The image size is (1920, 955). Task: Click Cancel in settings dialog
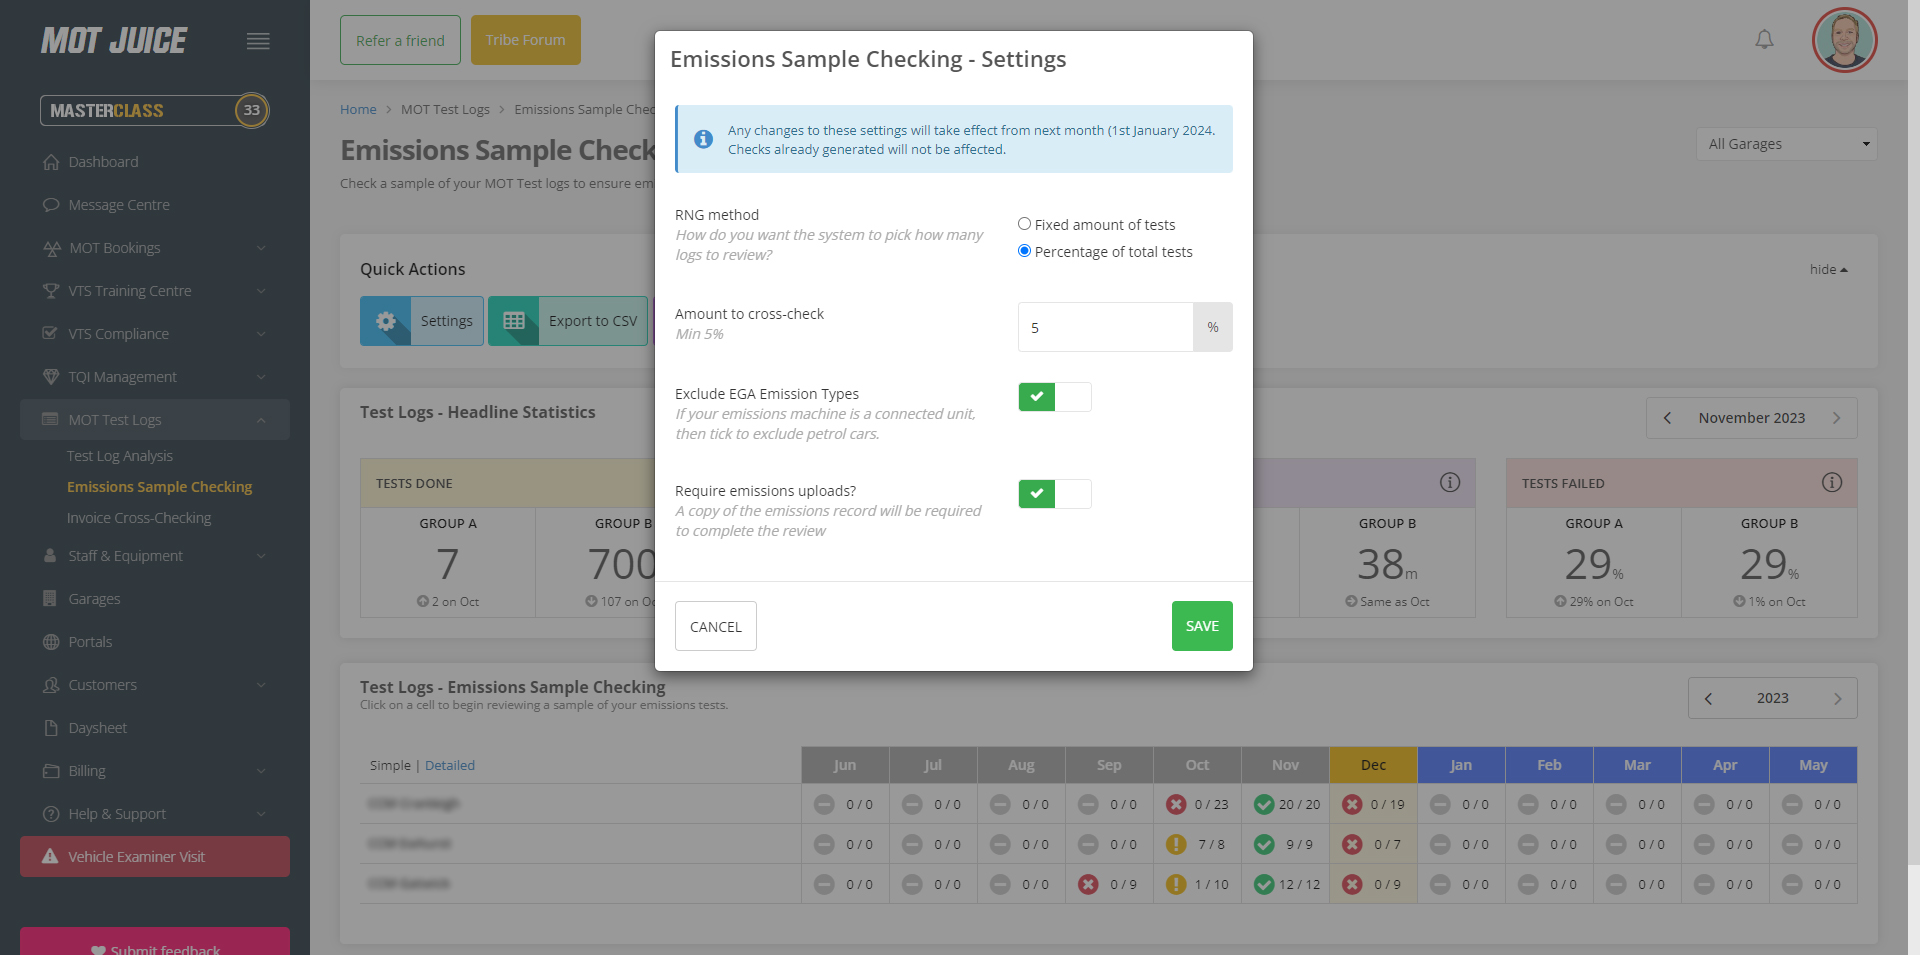coord(716,626)
